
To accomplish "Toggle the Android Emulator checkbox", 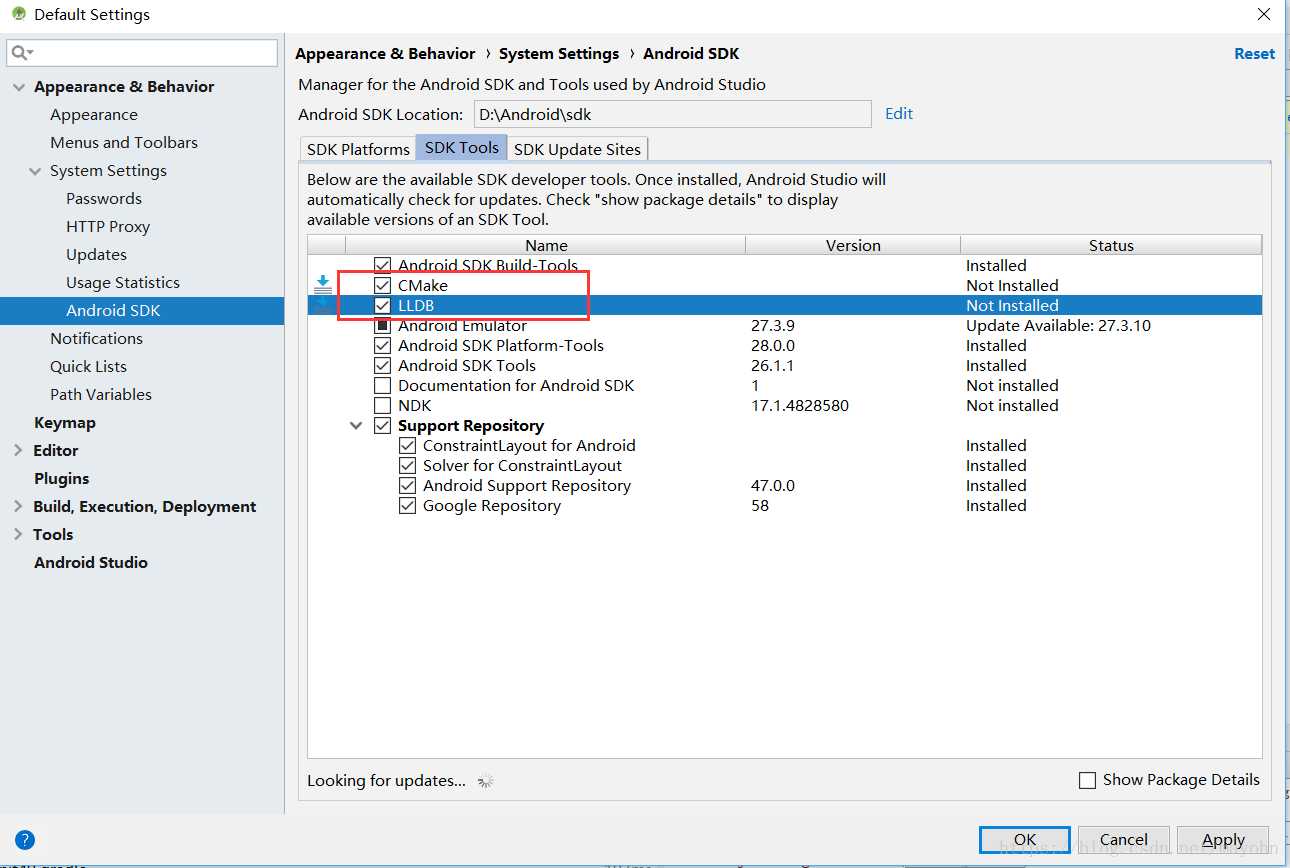I will pyautogui.click(x=382, y=326).
